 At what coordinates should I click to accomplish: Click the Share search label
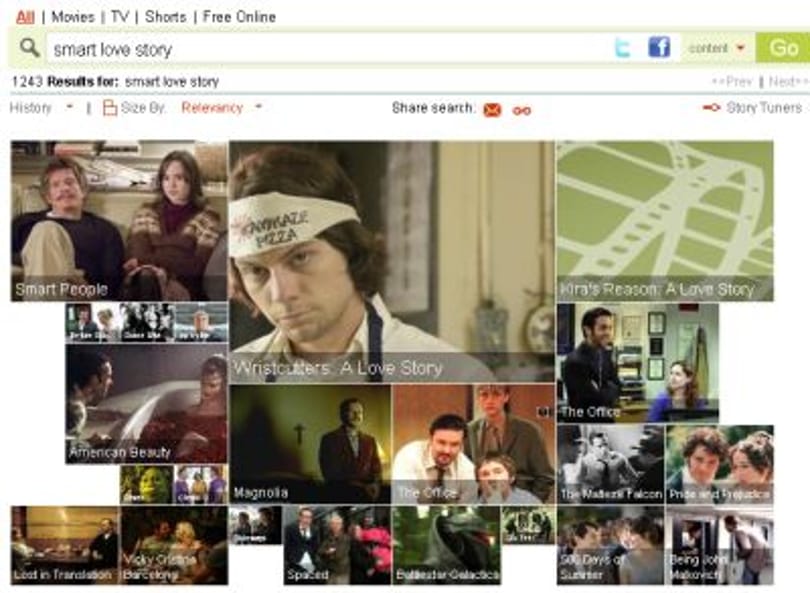(x=432, y=107)
